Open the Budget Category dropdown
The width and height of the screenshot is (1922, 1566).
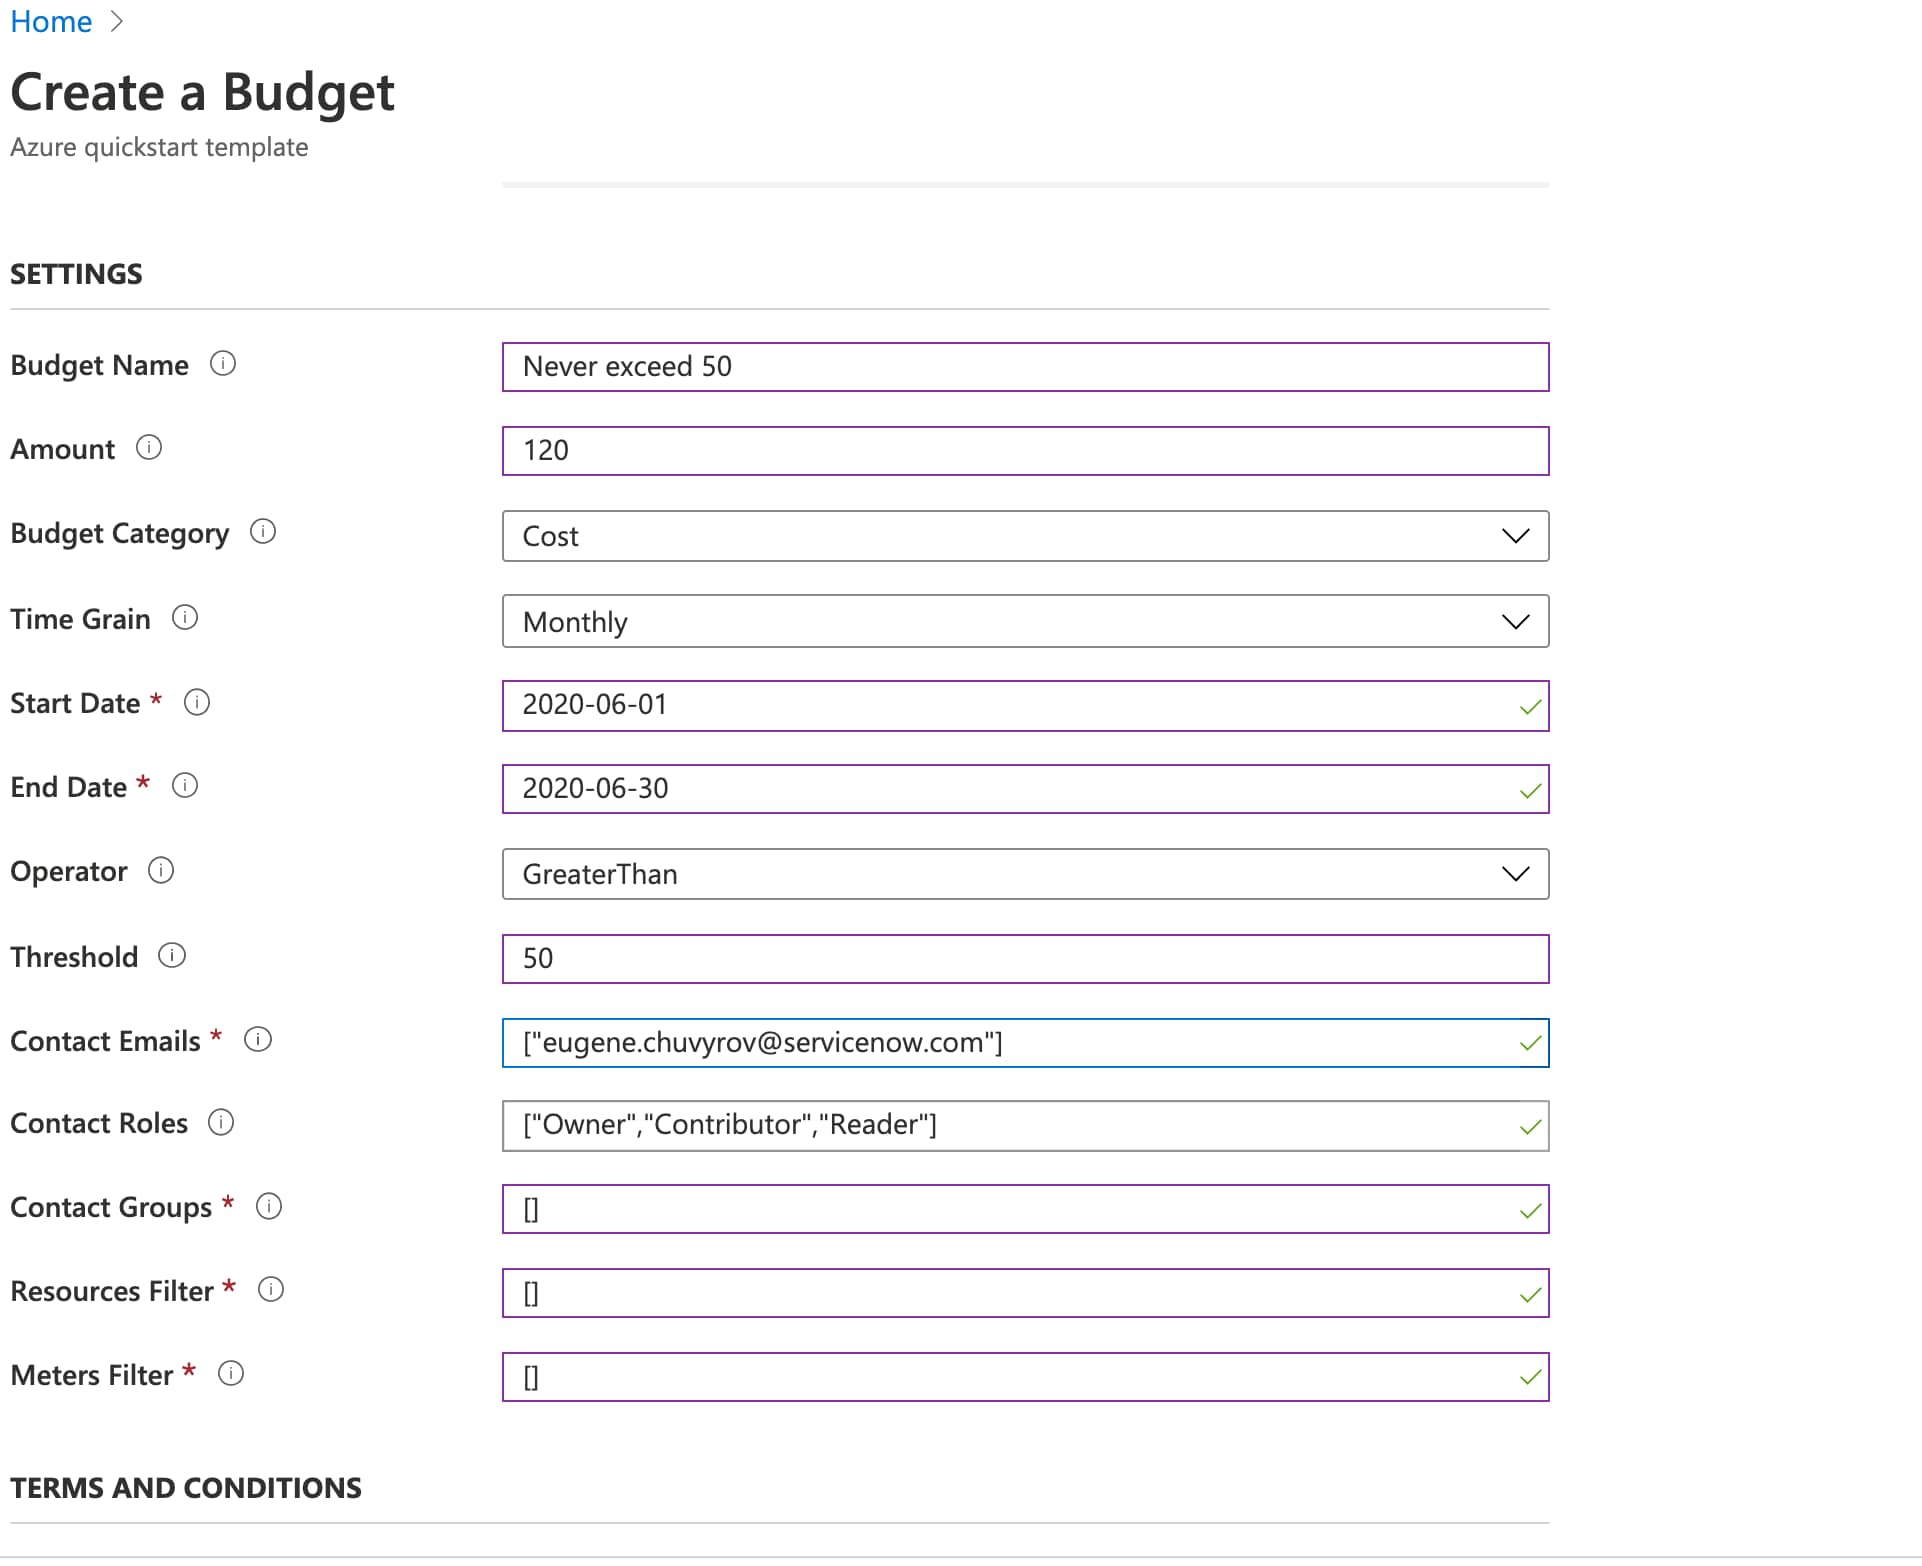1025,536
